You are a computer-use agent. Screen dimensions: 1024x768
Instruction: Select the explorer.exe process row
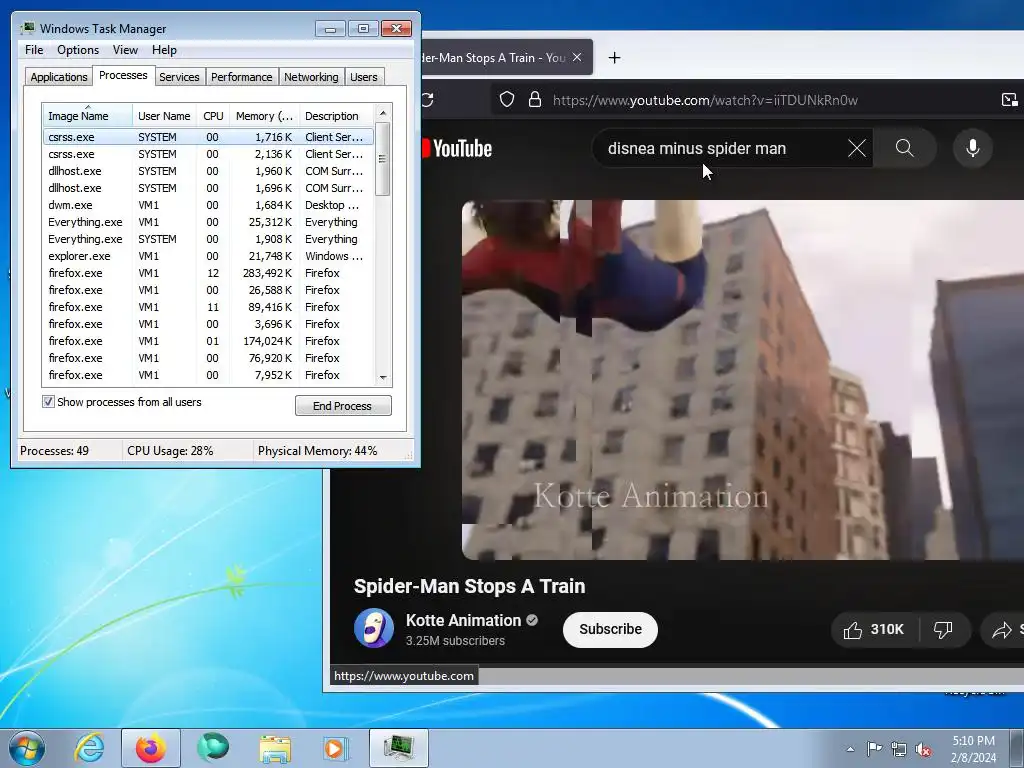point(208,256)
